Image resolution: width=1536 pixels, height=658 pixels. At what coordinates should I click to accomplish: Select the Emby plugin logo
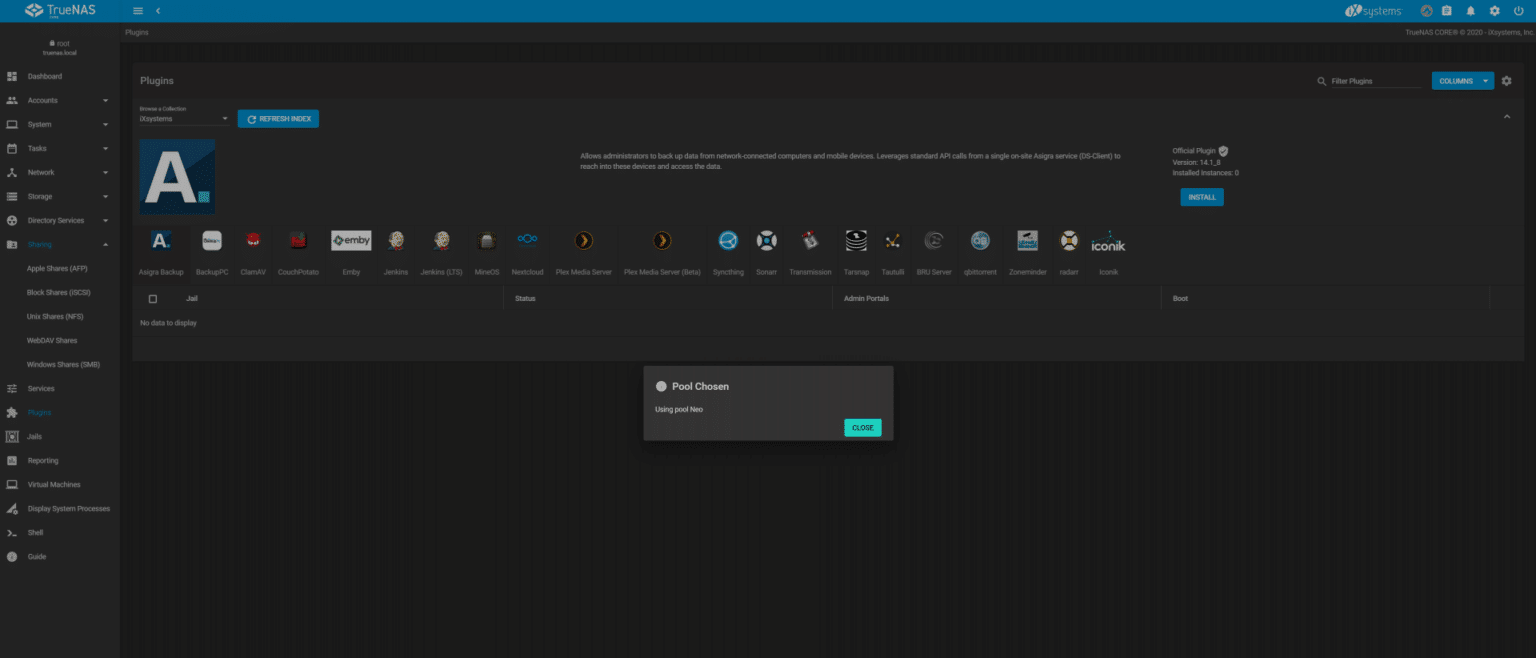tap(351, 240)
